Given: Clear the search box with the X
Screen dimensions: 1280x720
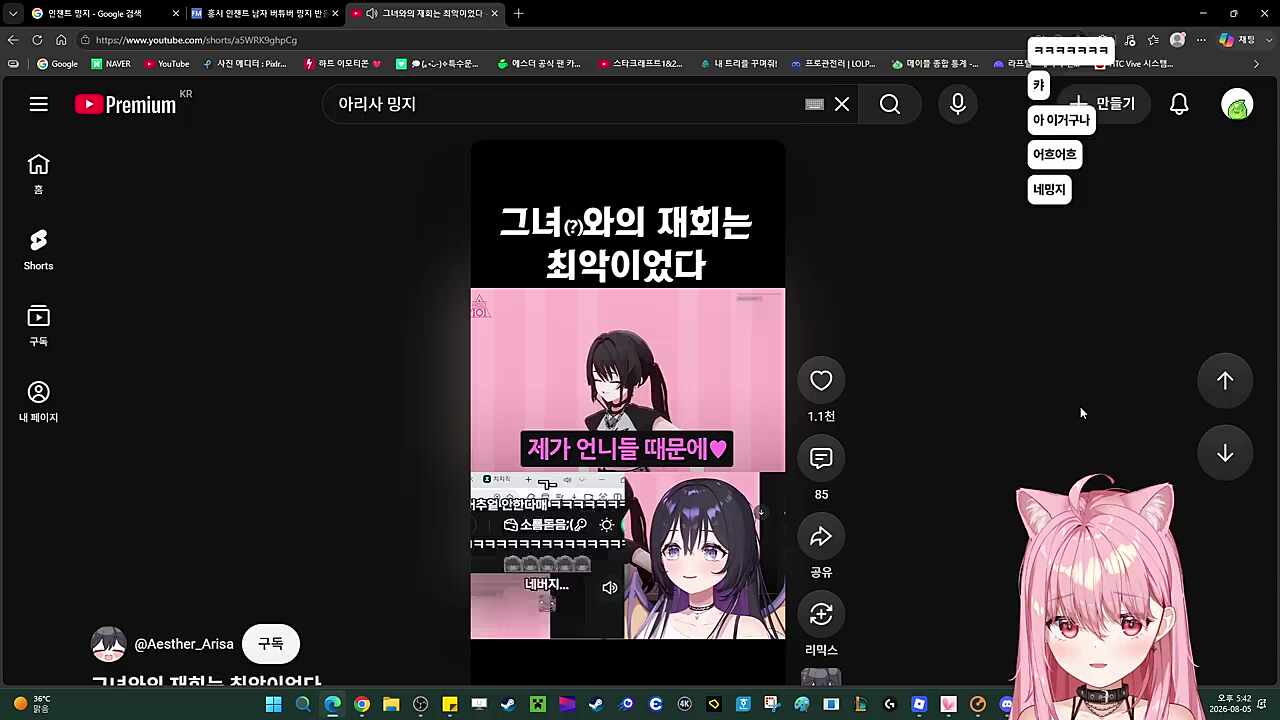Looking at the screenshot, I should pyautogui.click(x=842, y=104).
